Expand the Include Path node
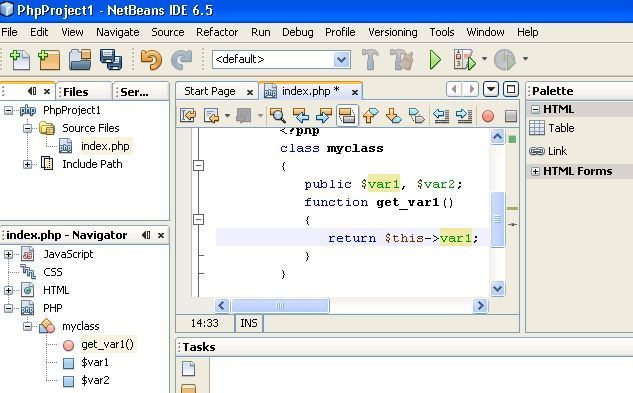Viewport: 633px width, 393px height. pyautogui.click(x=27, y=164)
